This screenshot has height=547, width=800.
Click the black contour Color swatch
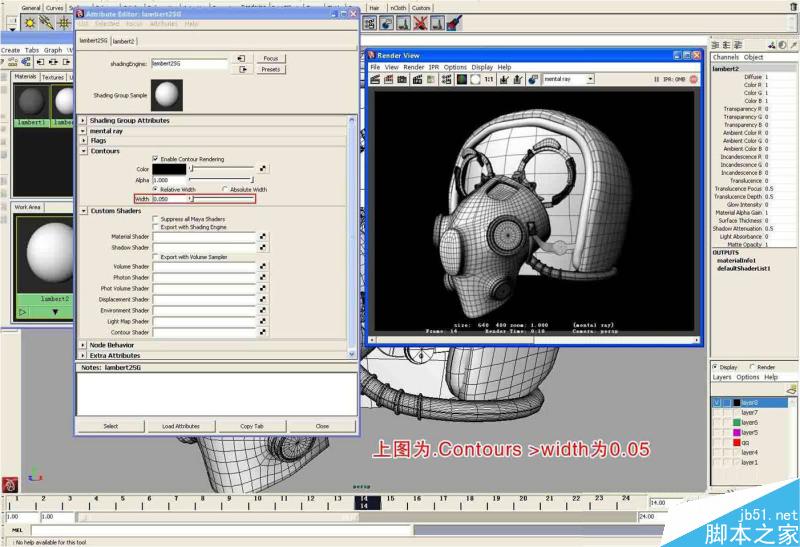point(169,169)
